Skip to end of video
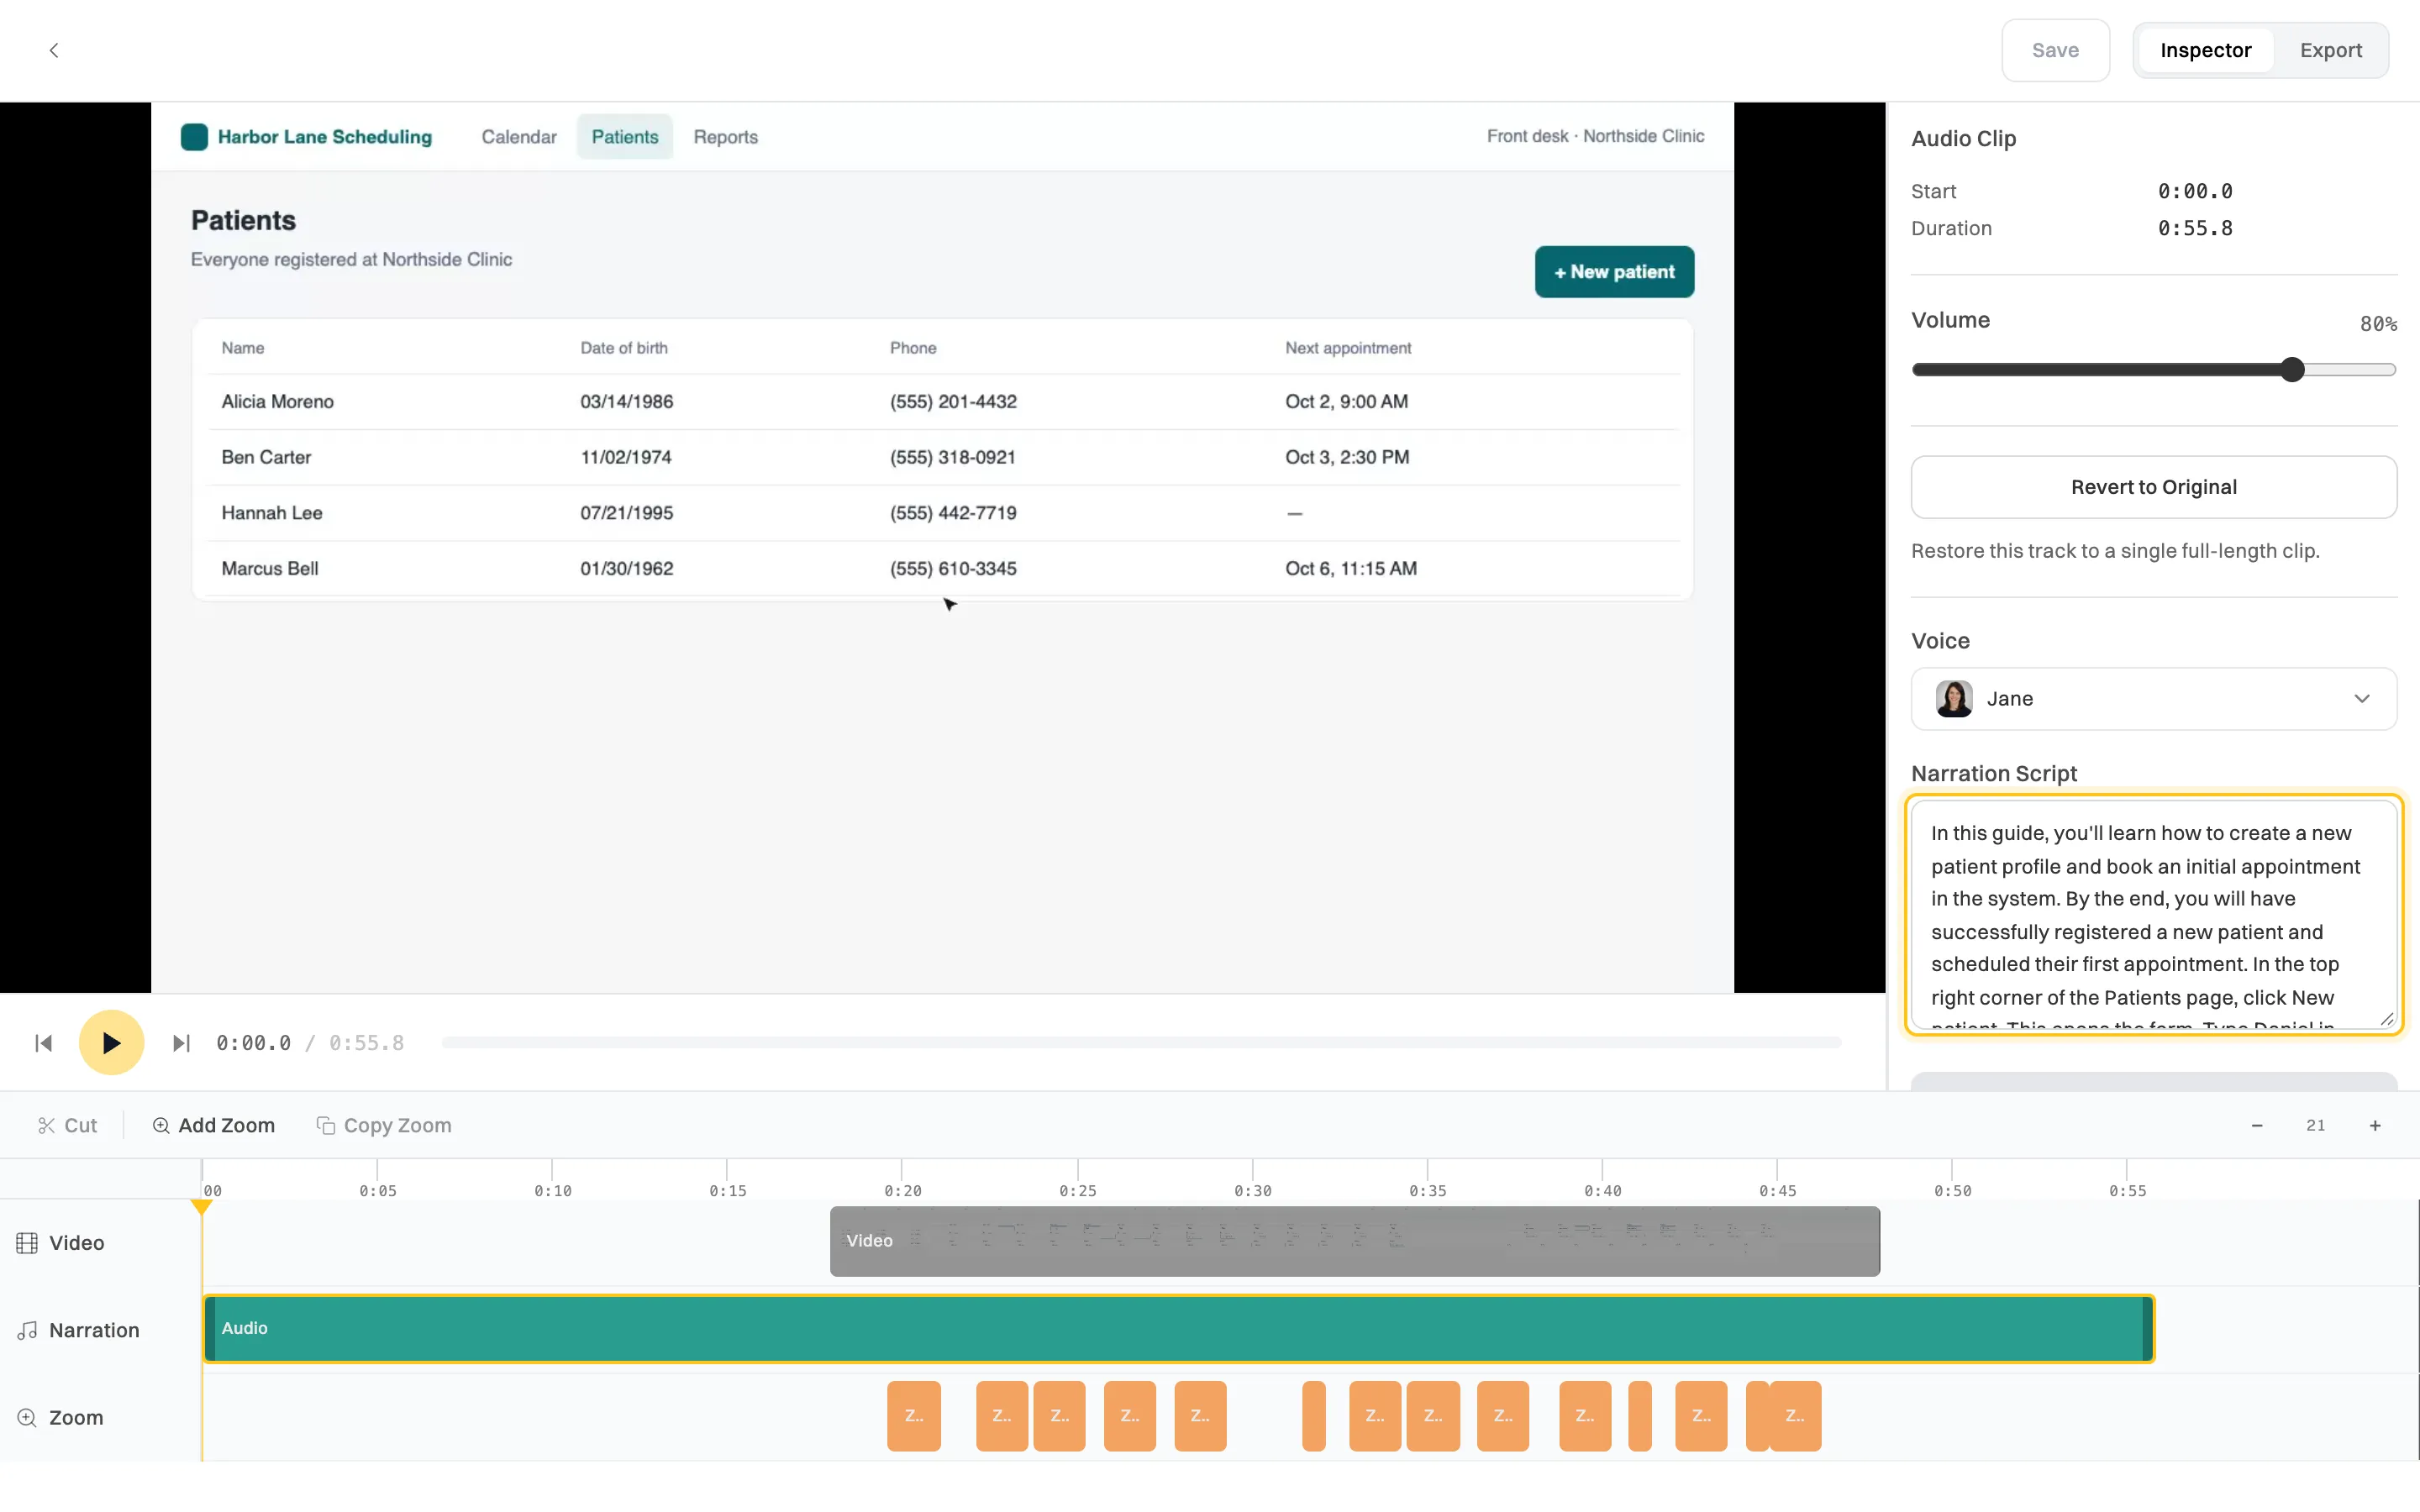The width and height of the screenshot is (2420, 1512). 181,1043
